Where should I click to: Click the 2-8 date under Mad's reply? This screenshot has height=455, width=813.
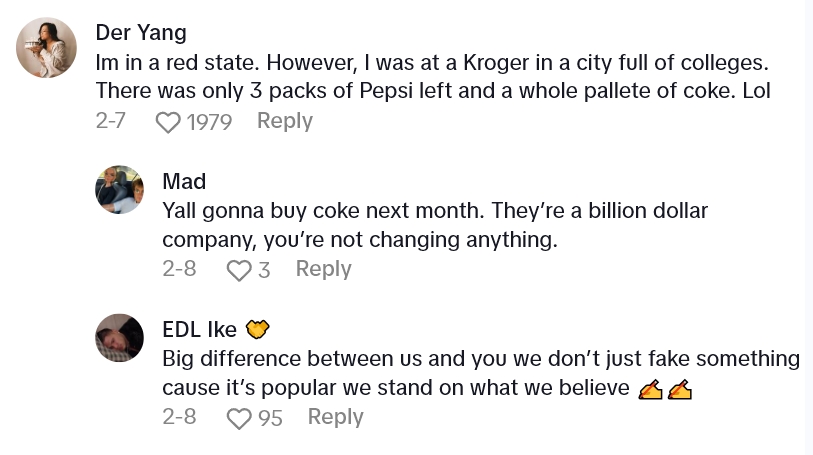tap(178, 269)
